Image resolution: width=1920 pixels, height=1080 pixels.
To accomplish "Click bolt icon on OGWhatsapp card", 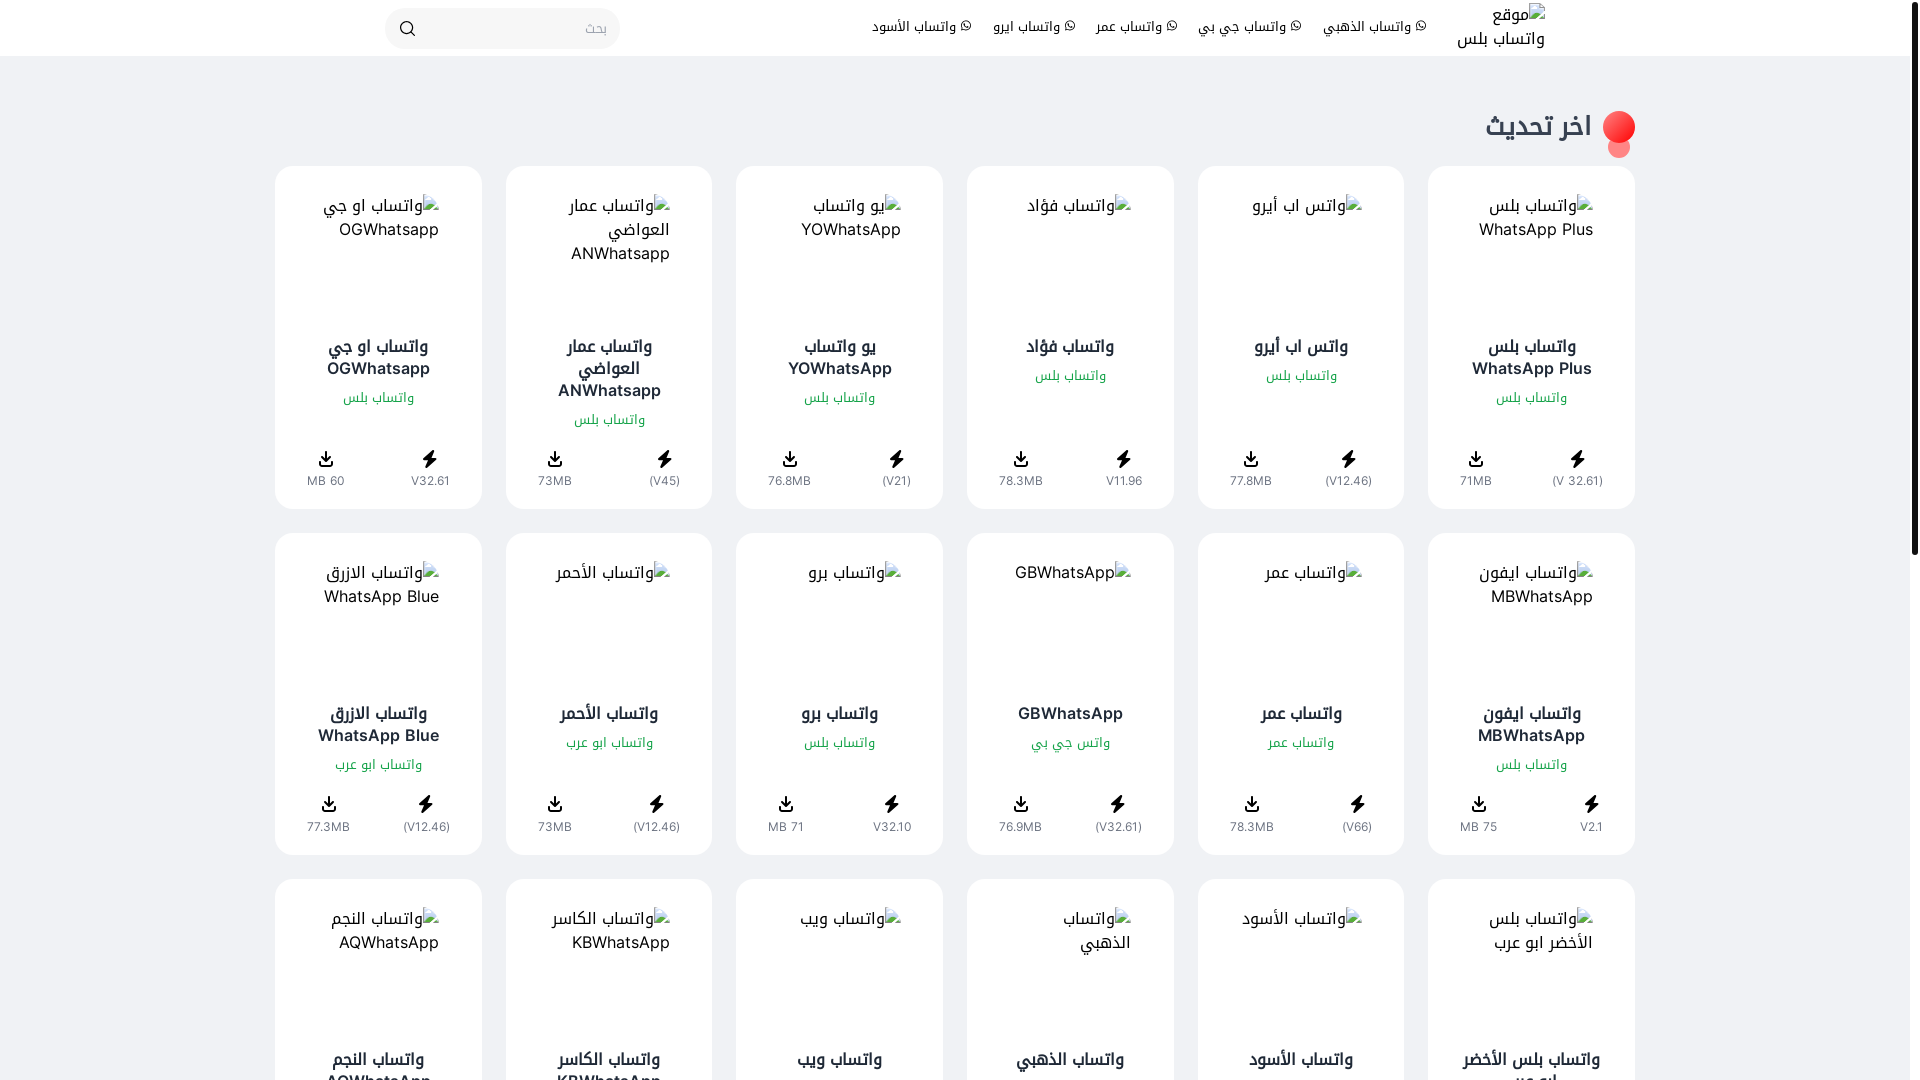I will pos(430,459).
